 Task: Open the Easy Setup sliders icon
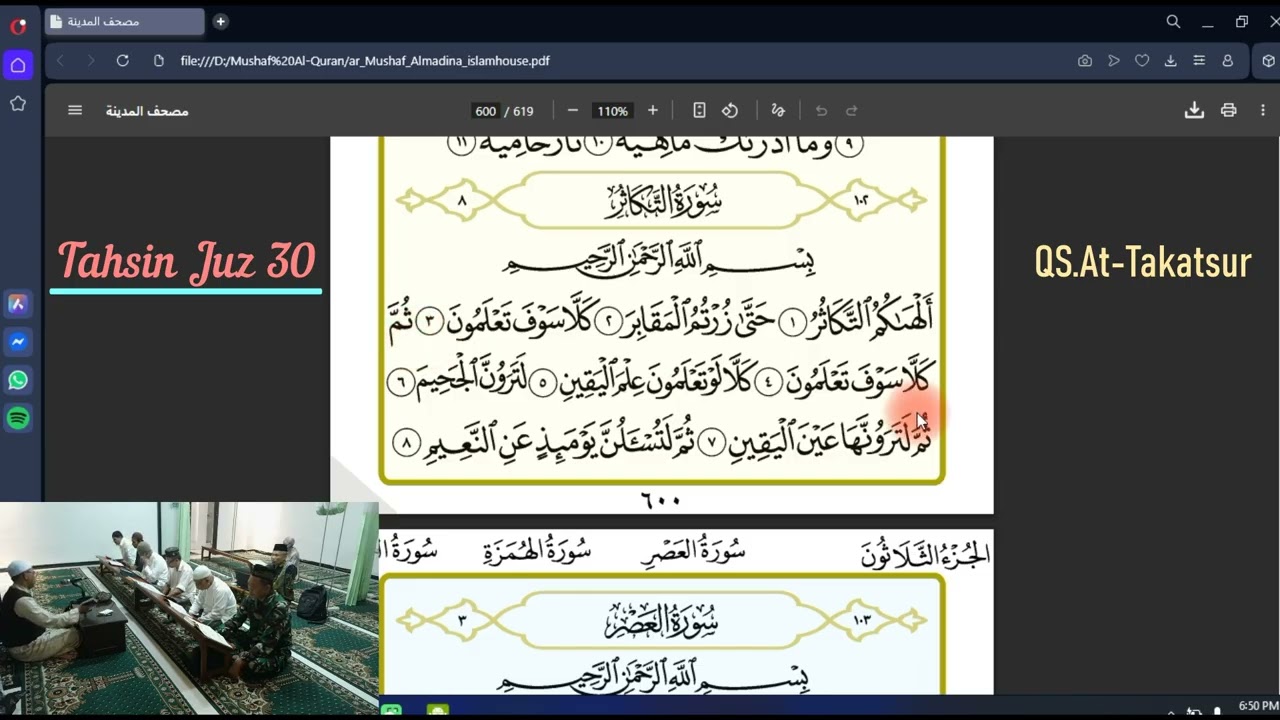[1199, 61]
